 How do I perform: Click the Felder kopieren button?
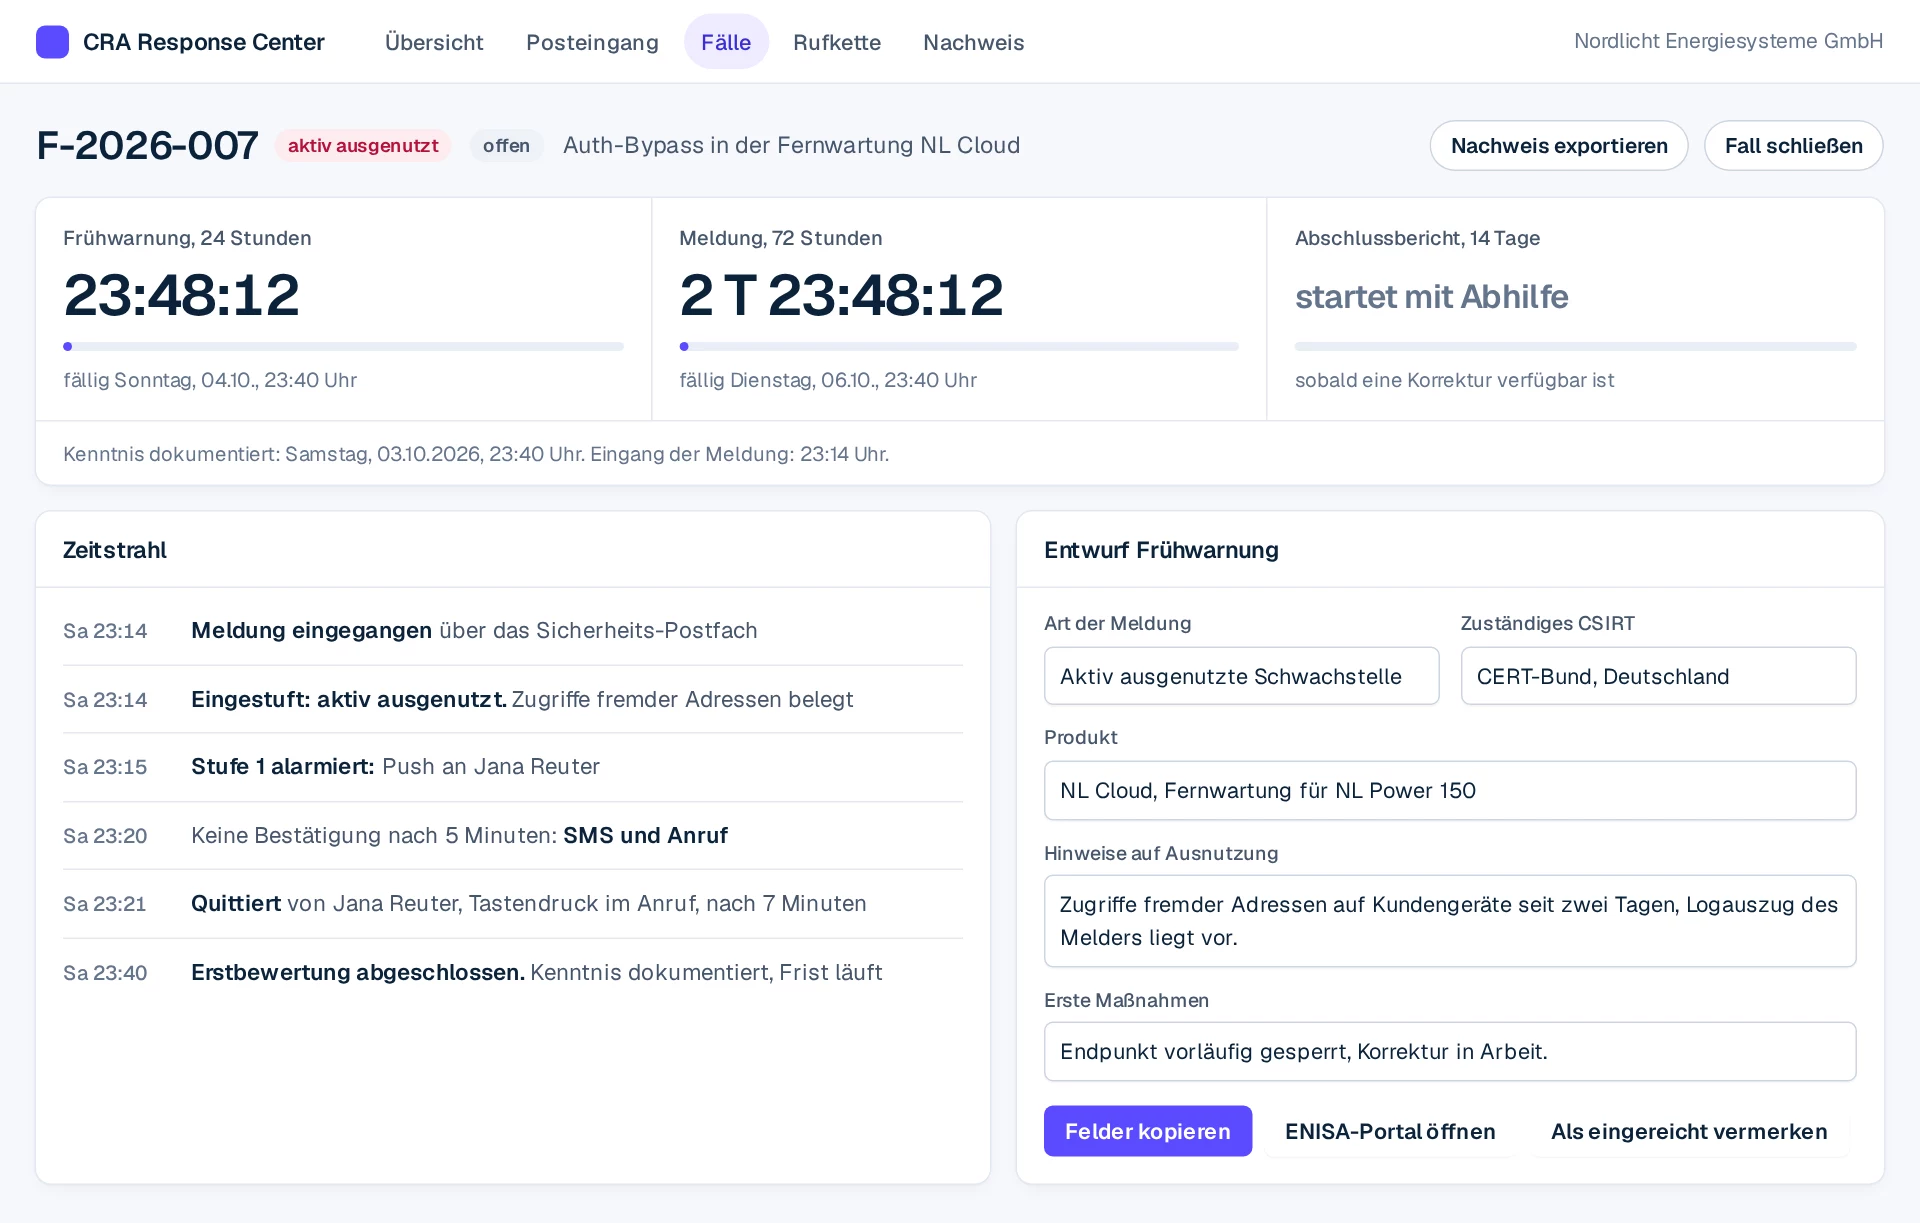[x=1147, y=1131]
